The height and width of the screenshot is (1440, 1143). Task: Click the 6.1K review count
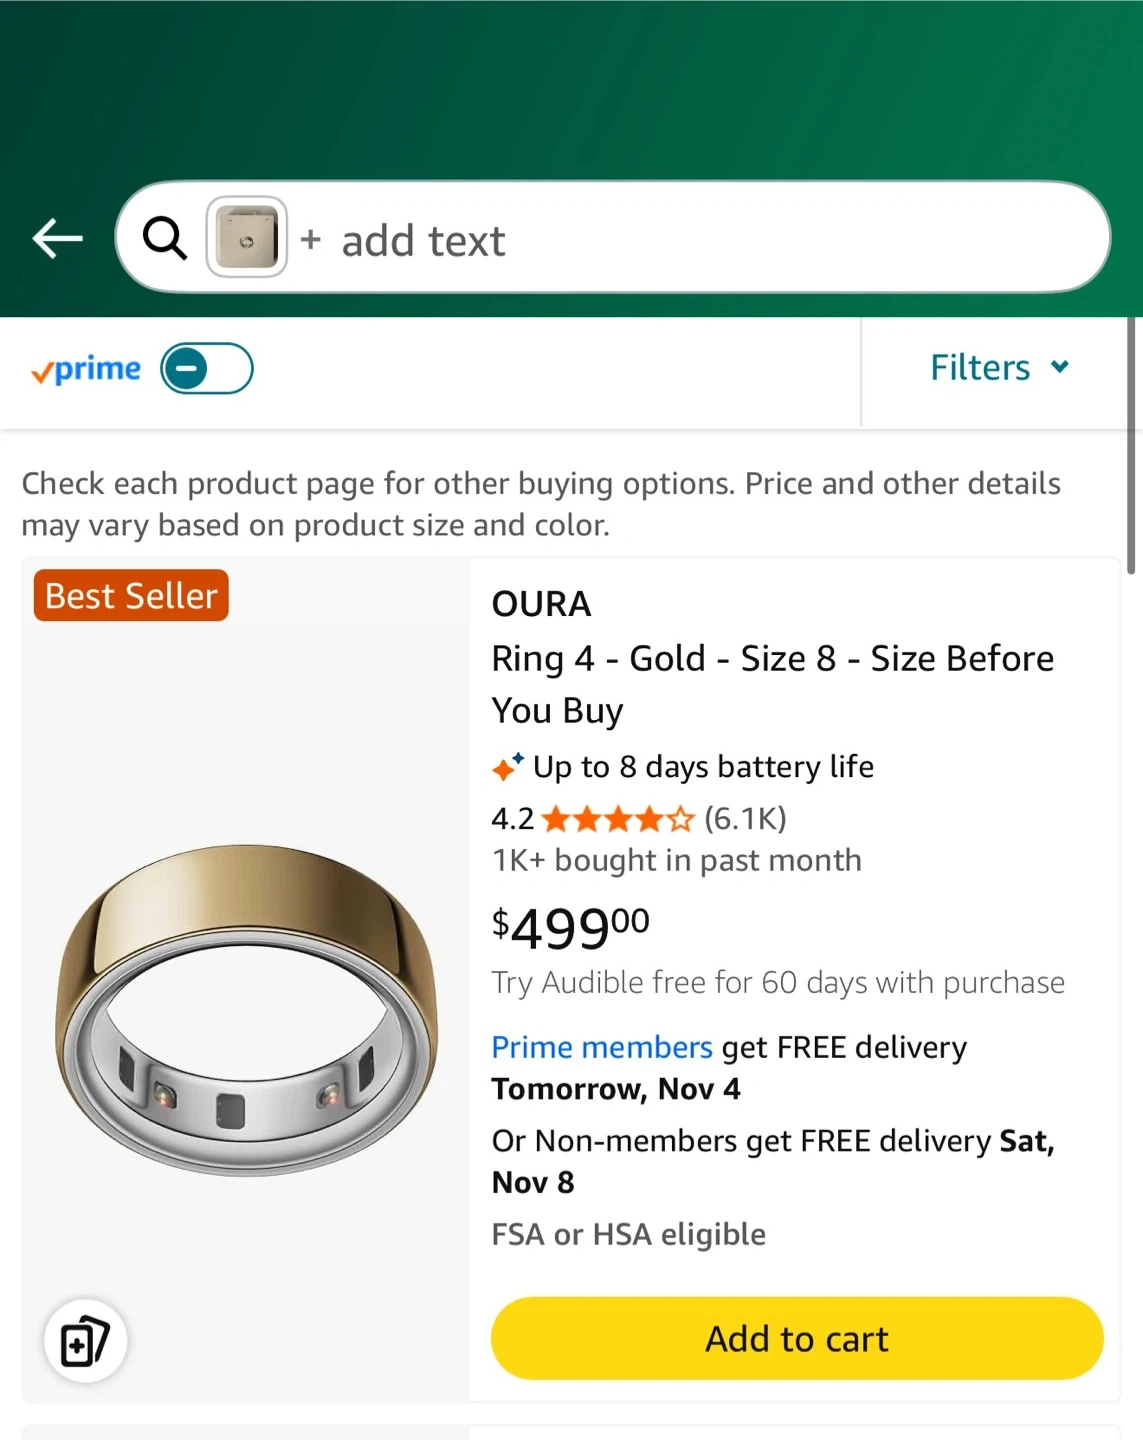point(745,819)
